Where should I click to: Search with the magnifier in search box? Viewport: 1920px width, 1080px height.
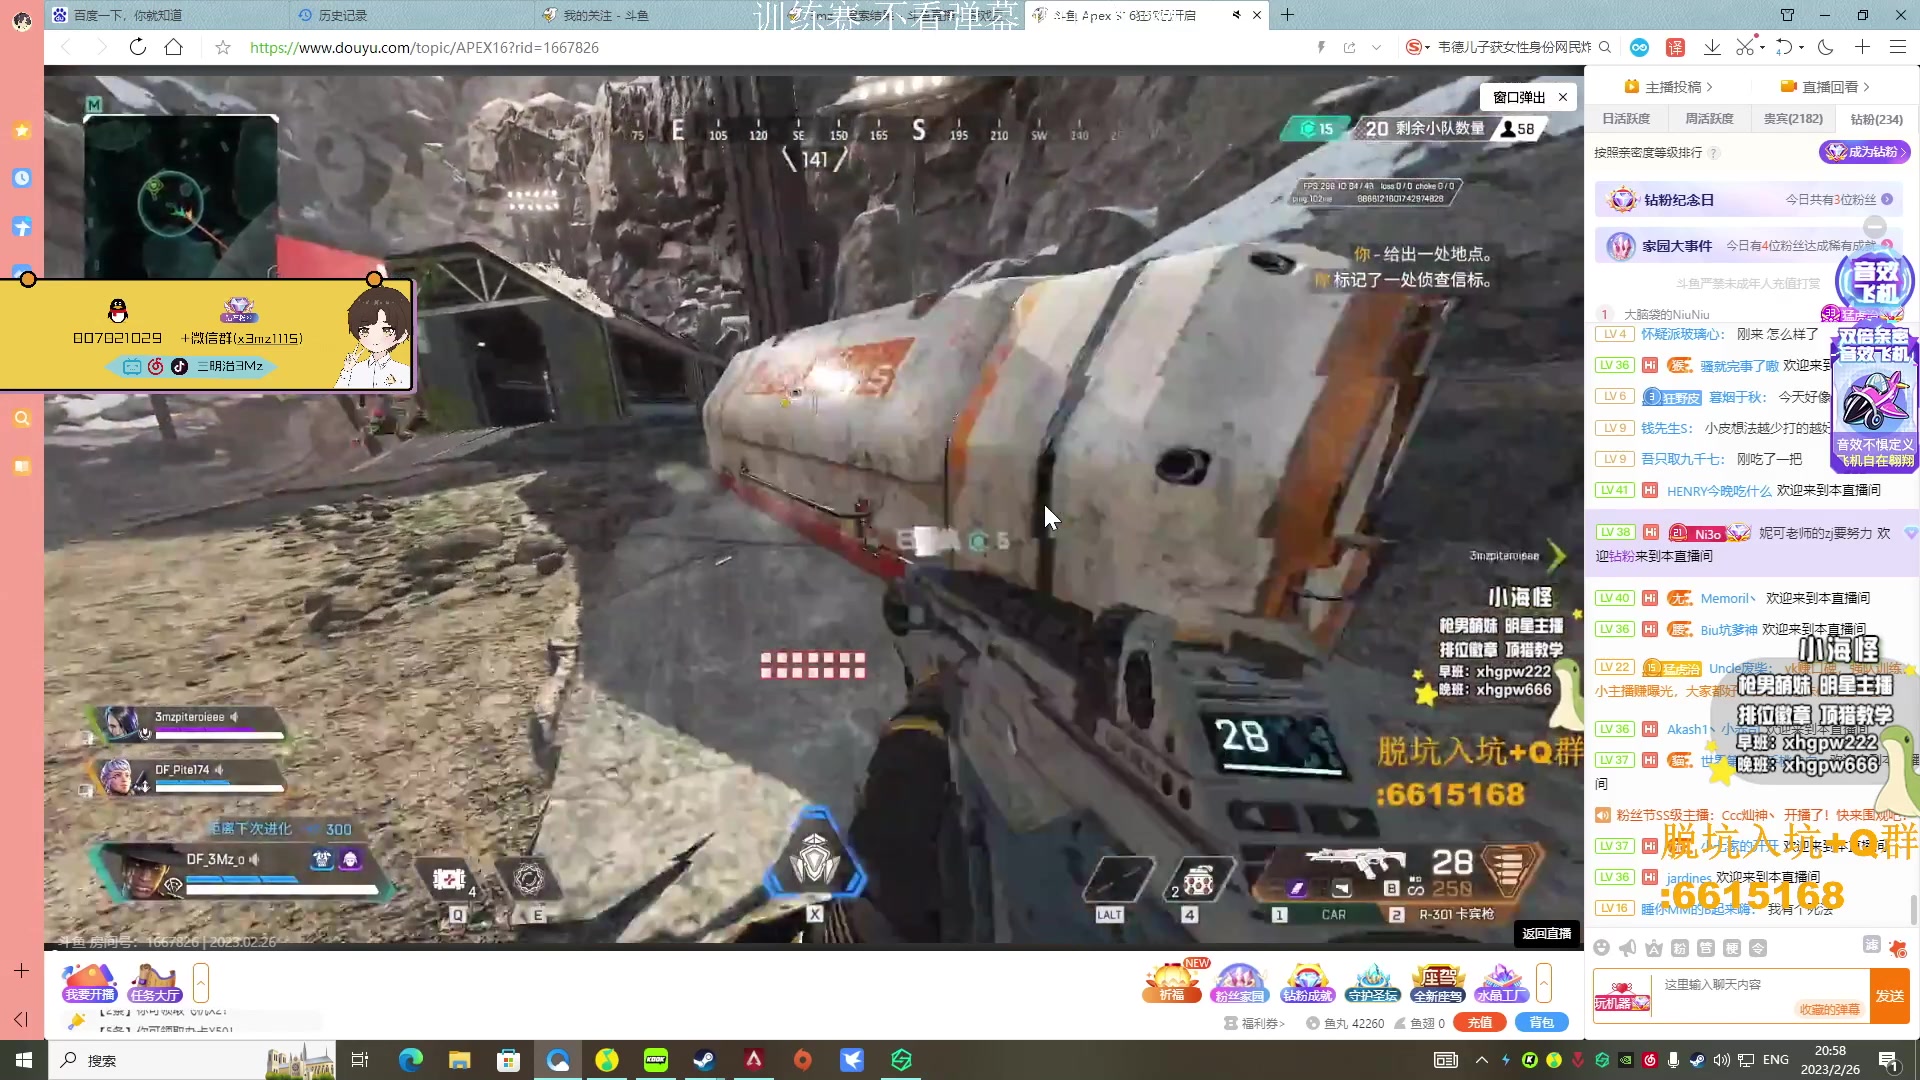tap(1605, 47)
